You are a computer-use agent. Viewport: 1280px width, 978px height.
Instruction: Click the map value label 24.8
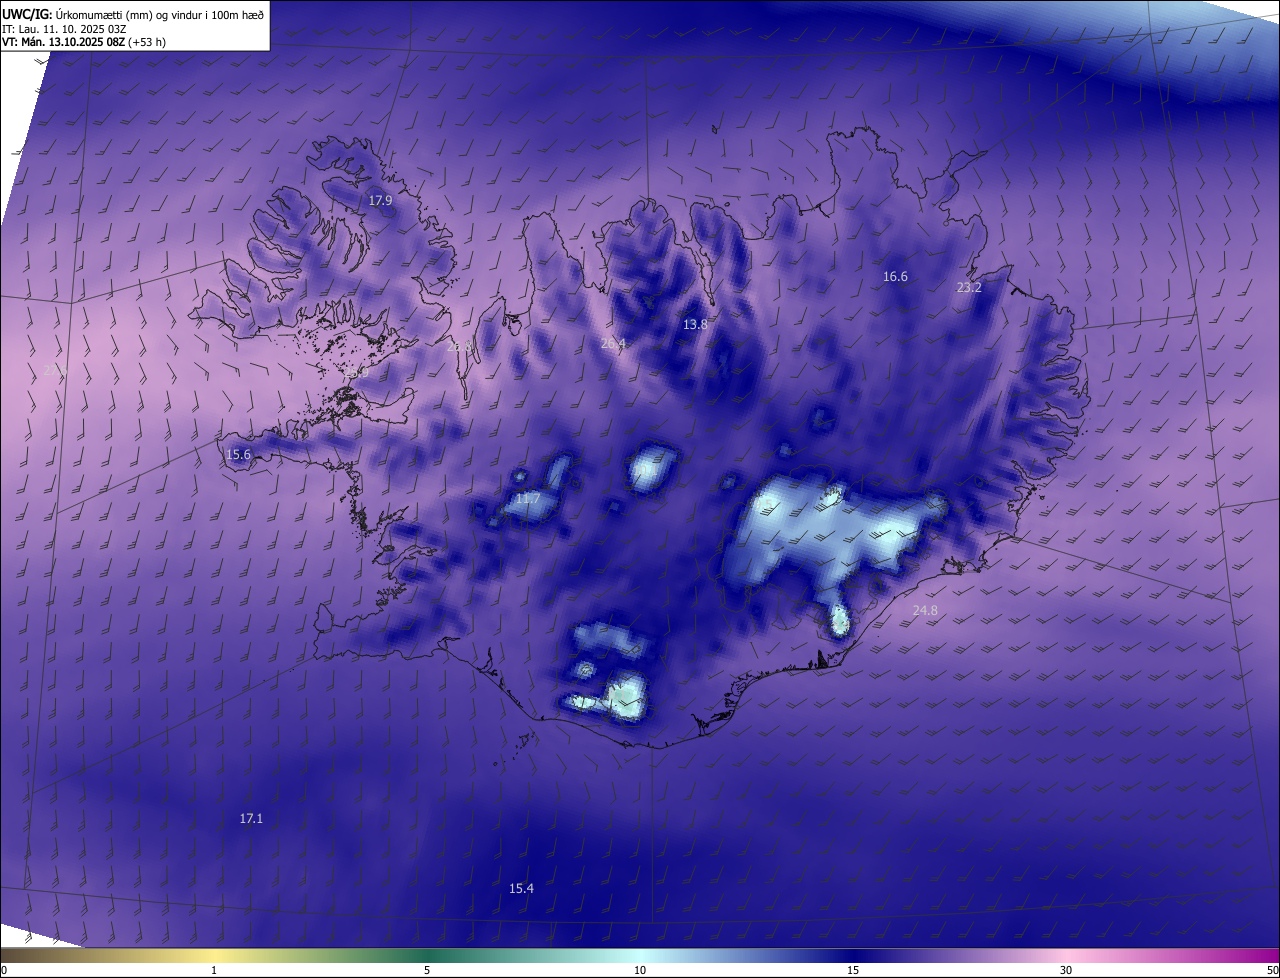pos(925,610)
